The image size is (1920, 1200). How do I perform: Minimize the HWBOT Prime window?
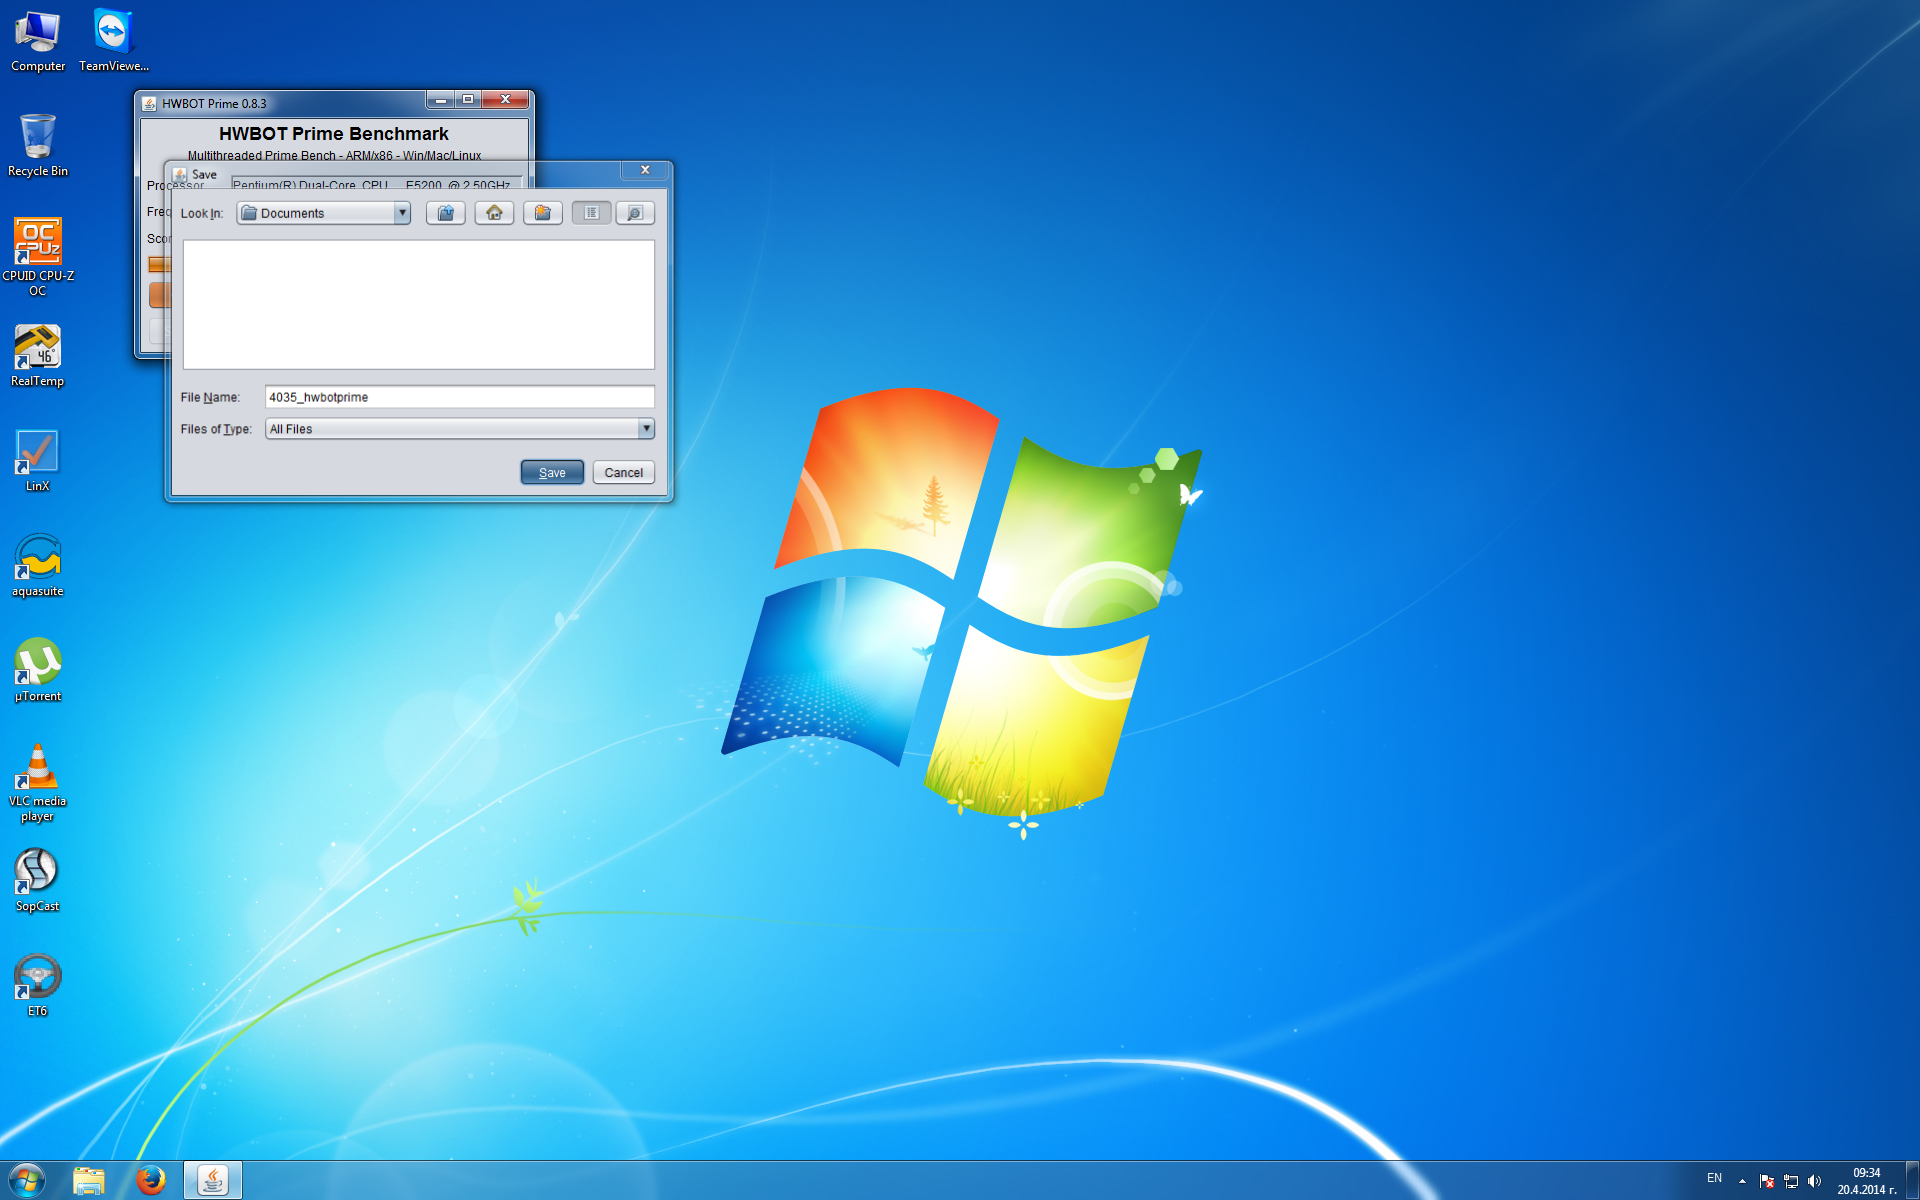[440, 99]
